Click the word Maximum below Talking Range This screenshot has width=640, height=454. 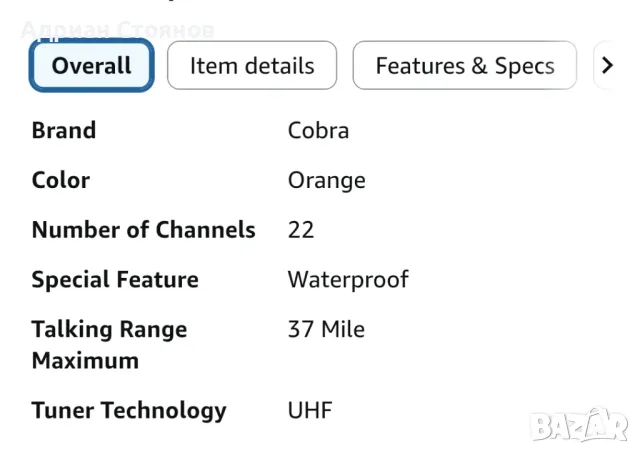85,360
